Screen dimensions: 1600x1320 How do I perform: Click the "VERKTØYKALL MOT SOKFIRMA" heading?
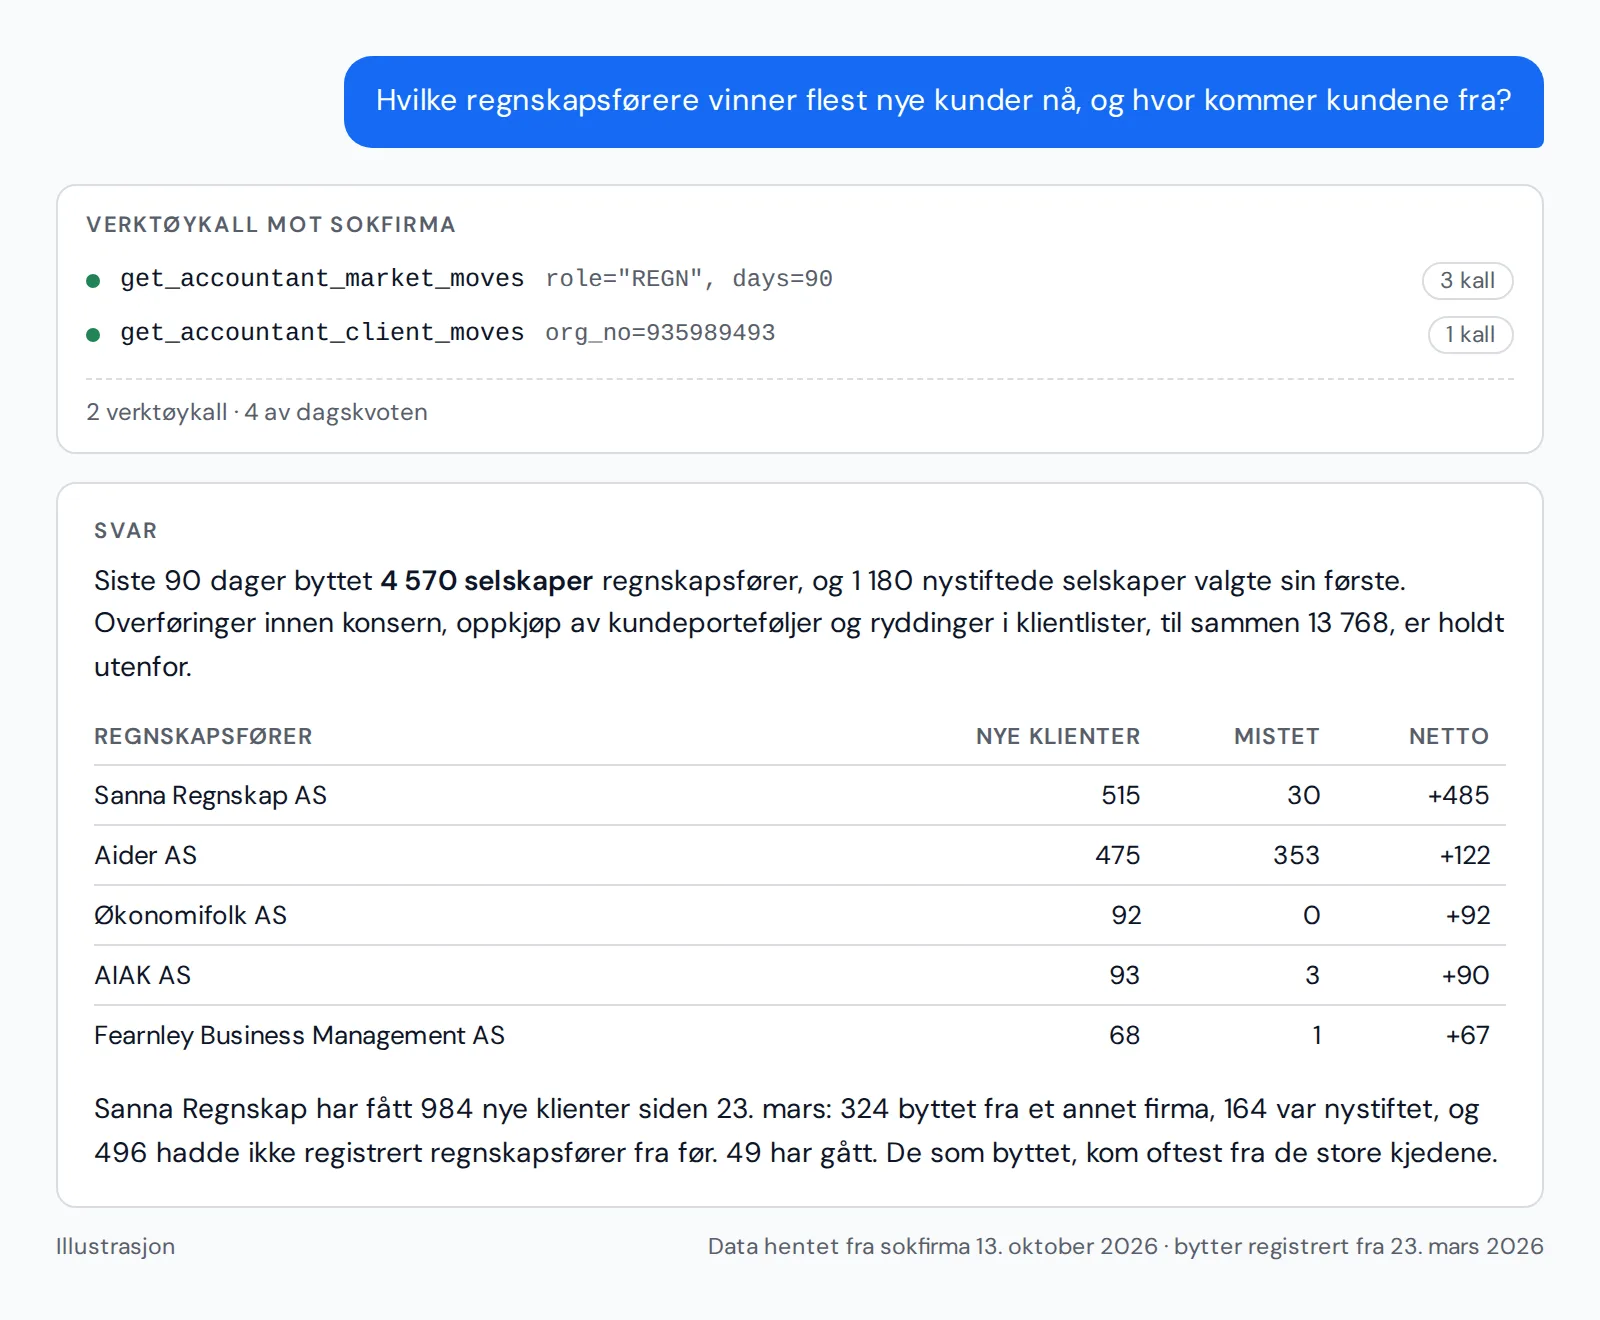(271, 225)
